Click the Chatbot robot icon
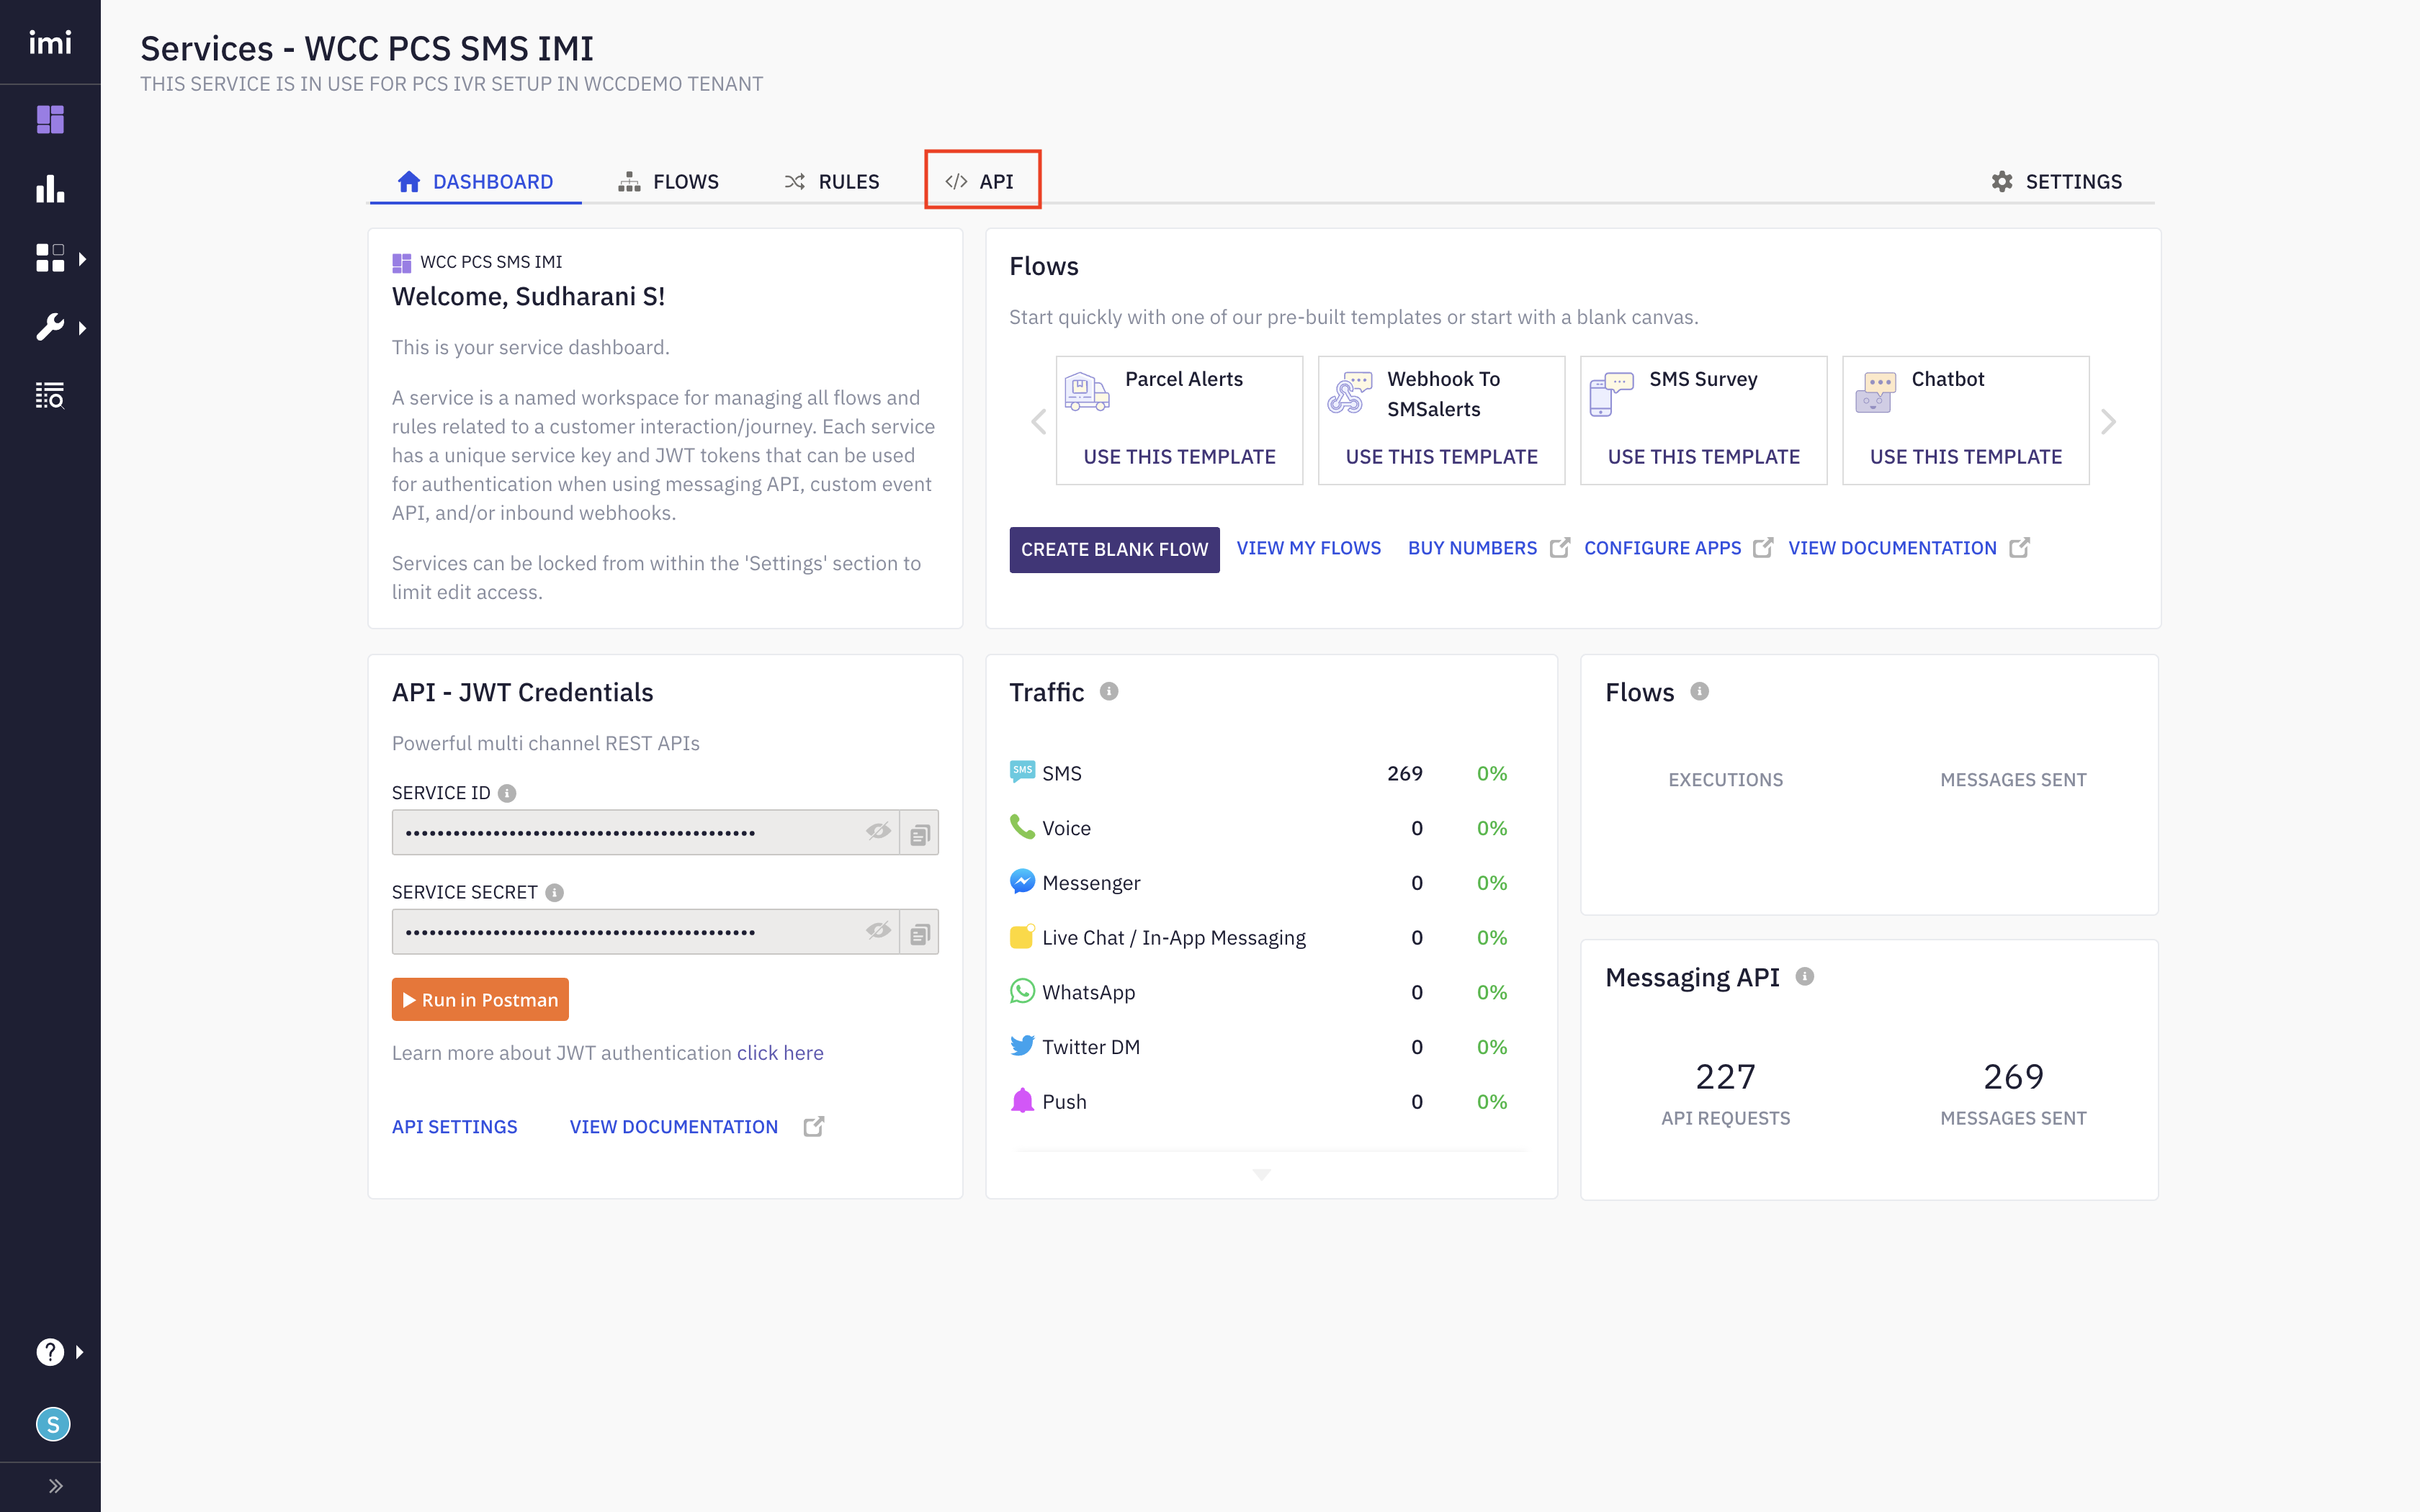This screenshot has width=2420, height=1512. [1875, 392]
